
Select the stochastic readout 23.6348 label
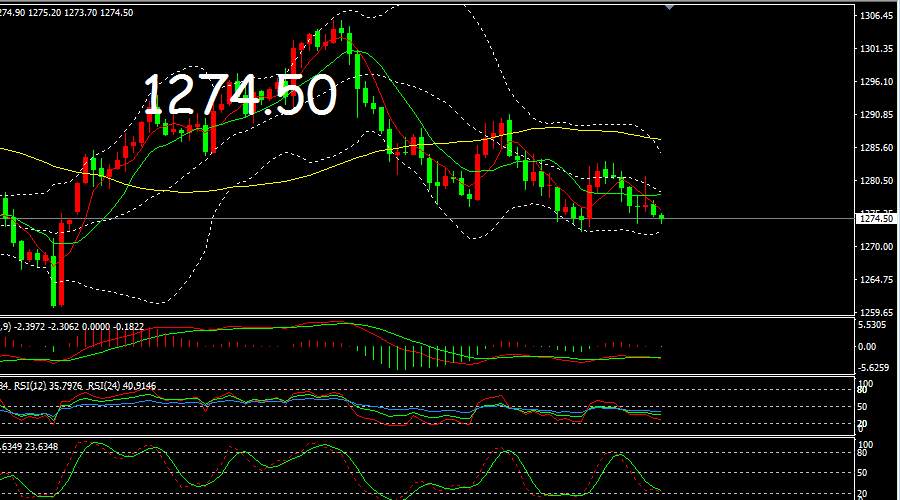coord(41,447)
